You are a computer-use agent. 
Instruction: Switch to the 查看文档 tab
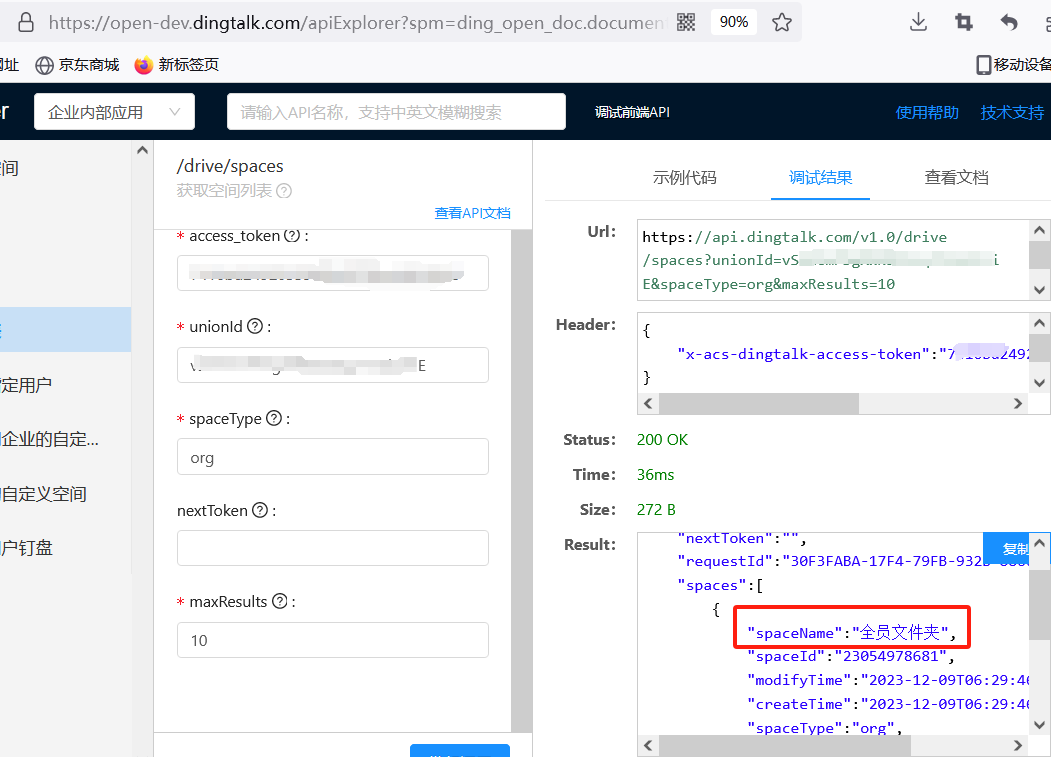tap(956, 178)
